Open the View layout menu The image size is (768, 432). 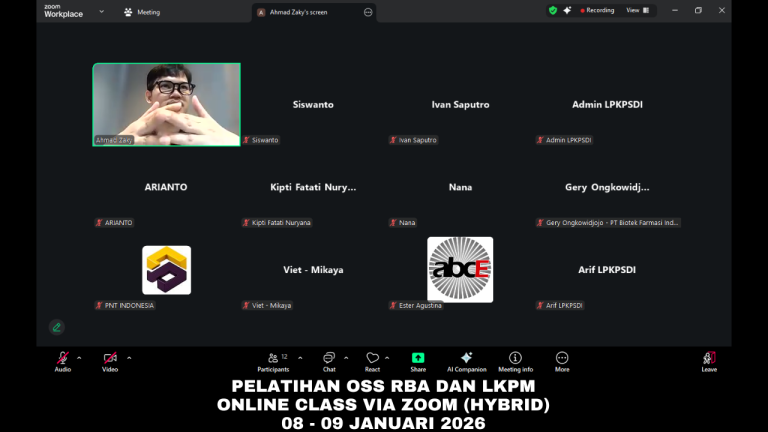pos(637,10)
